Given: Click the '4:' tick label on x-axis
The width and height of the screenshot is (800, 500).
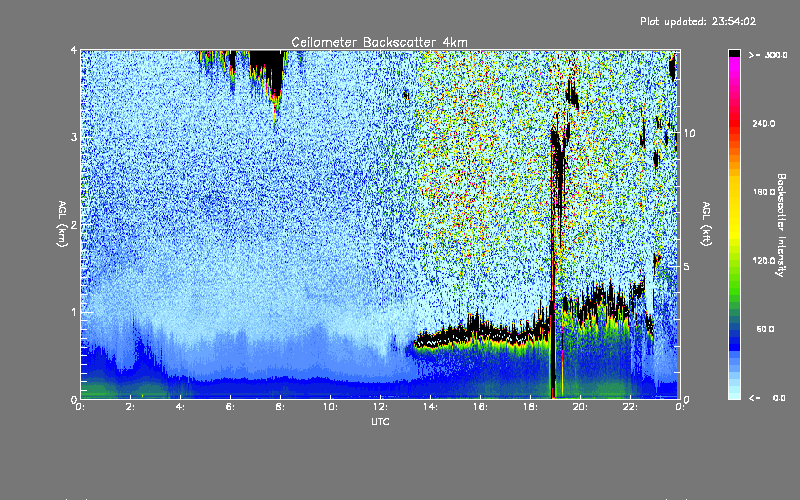Looking at the screenshot, I should (180, 407).
